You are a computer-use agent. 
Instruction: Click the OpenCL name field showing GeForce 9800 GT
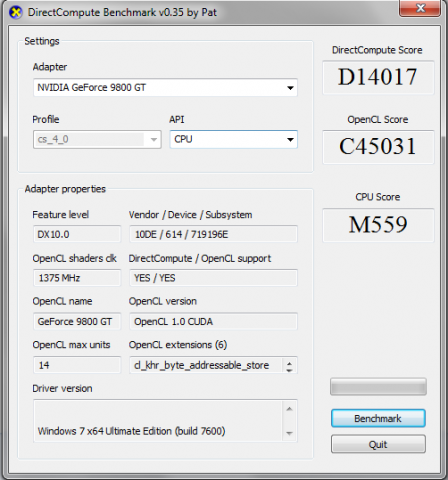77,321
